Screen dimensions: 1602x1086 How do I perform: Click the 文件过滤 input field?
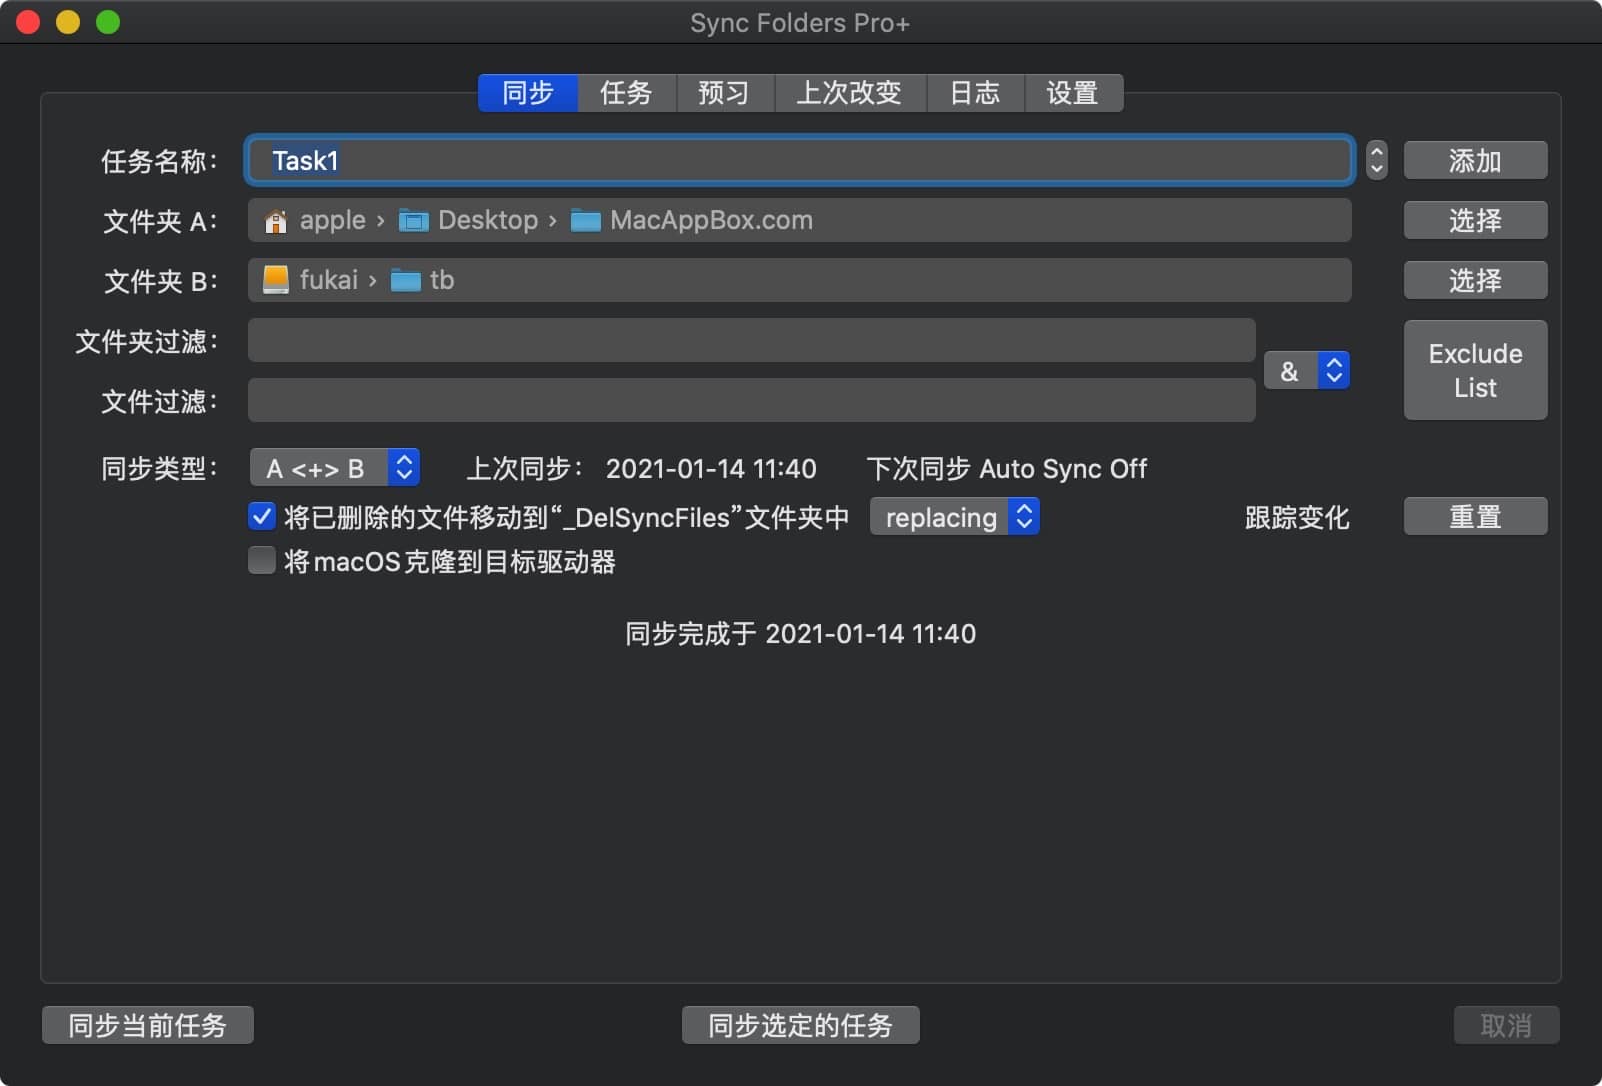pos(751,400)
